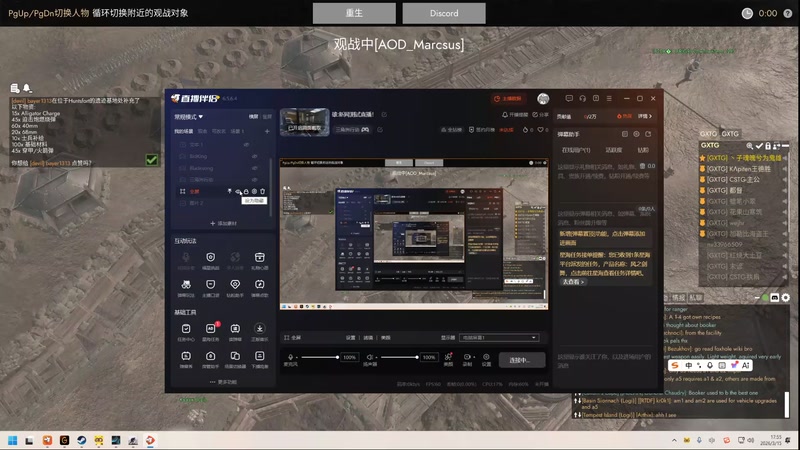This screenshot has width=800, height=450.
Task: Open the 私聊 tab in game chat
Action: coord(695,297)
